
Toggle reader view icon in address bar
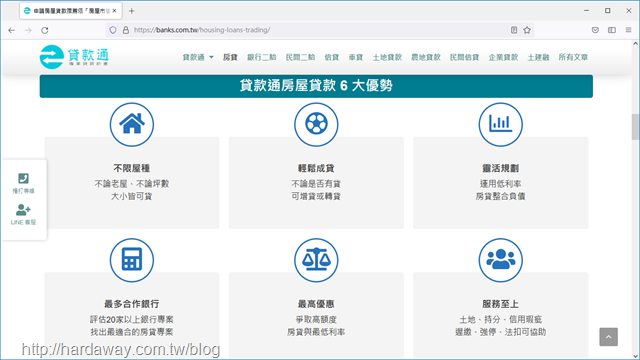514,30
